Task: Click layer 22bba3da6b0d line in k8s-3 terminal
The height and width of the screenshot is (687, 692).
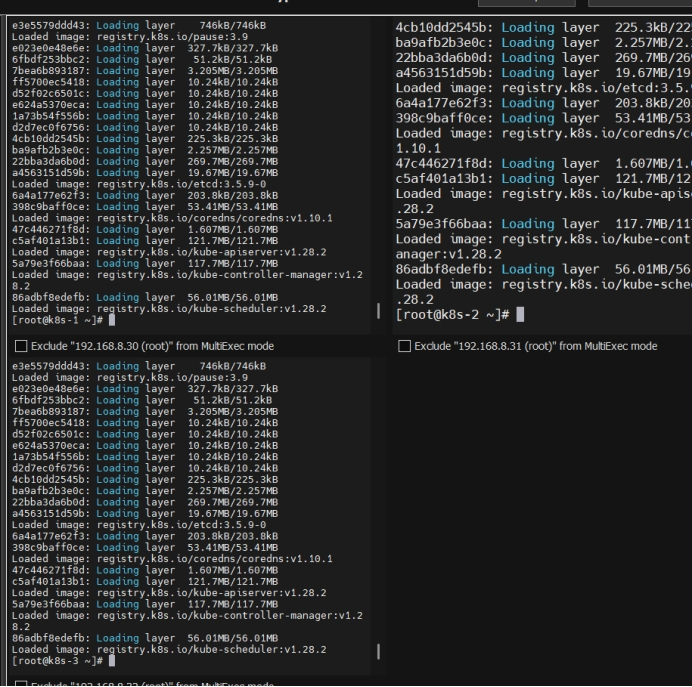Action: [x=145, y=502]
